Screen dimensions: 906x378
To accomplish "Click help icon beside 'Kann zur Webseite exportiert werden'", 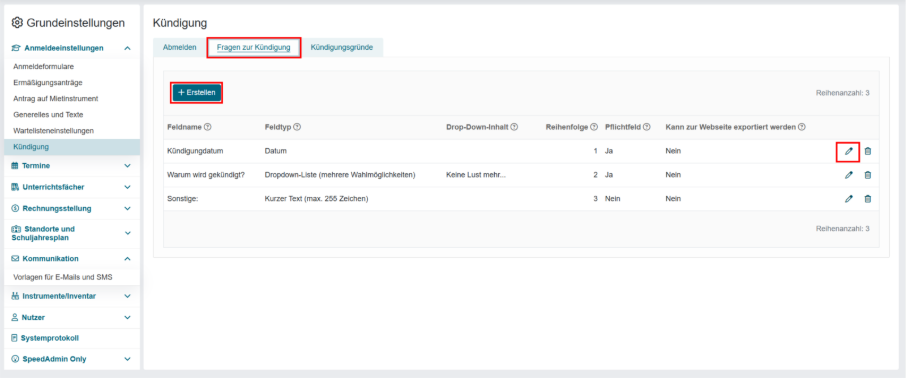I will point(802,127).
